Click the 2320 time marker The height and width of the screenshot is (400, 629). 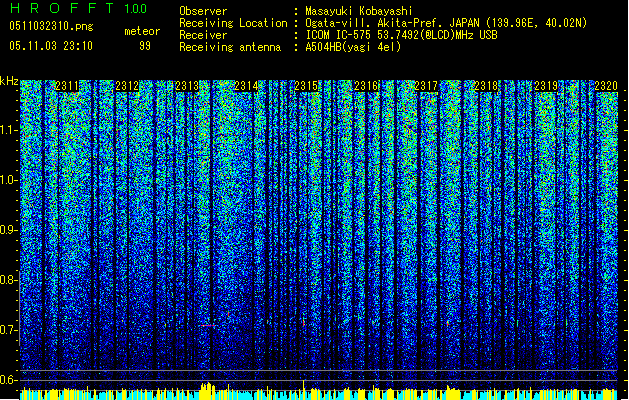click(x=606, y=86)
